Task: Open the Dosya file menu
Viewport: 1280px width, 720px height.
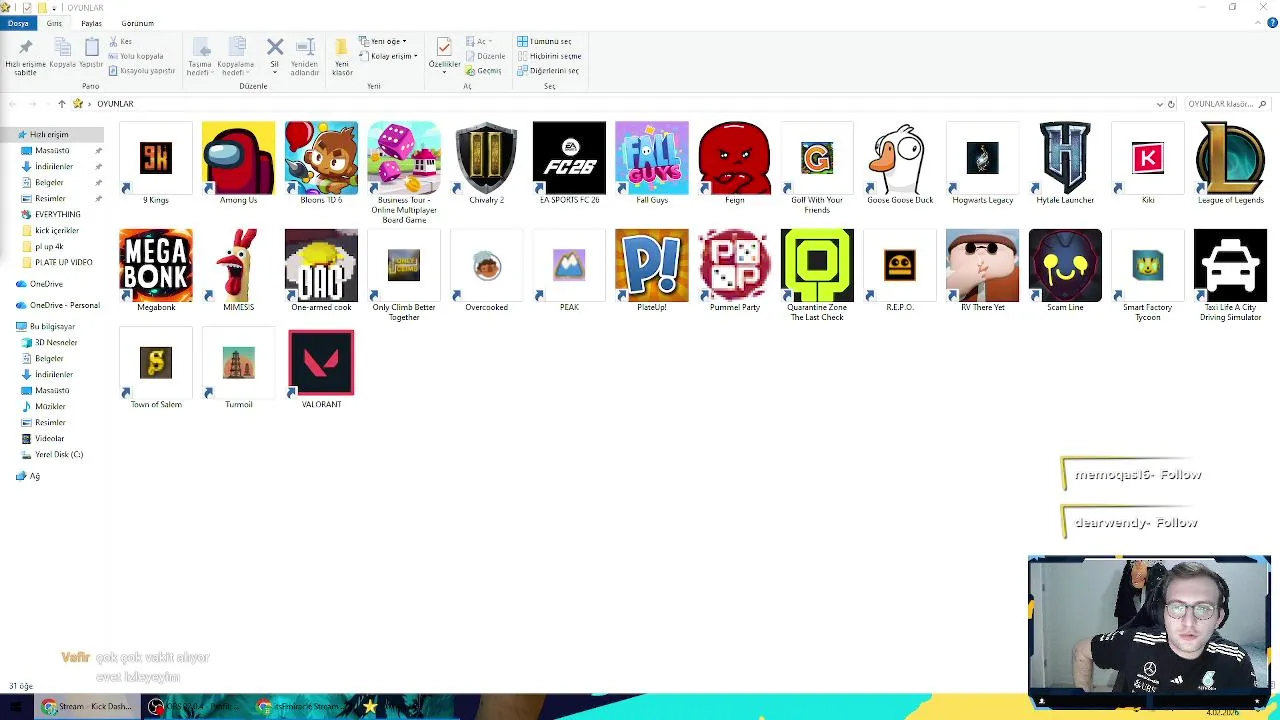Action: tap(18, 23)
